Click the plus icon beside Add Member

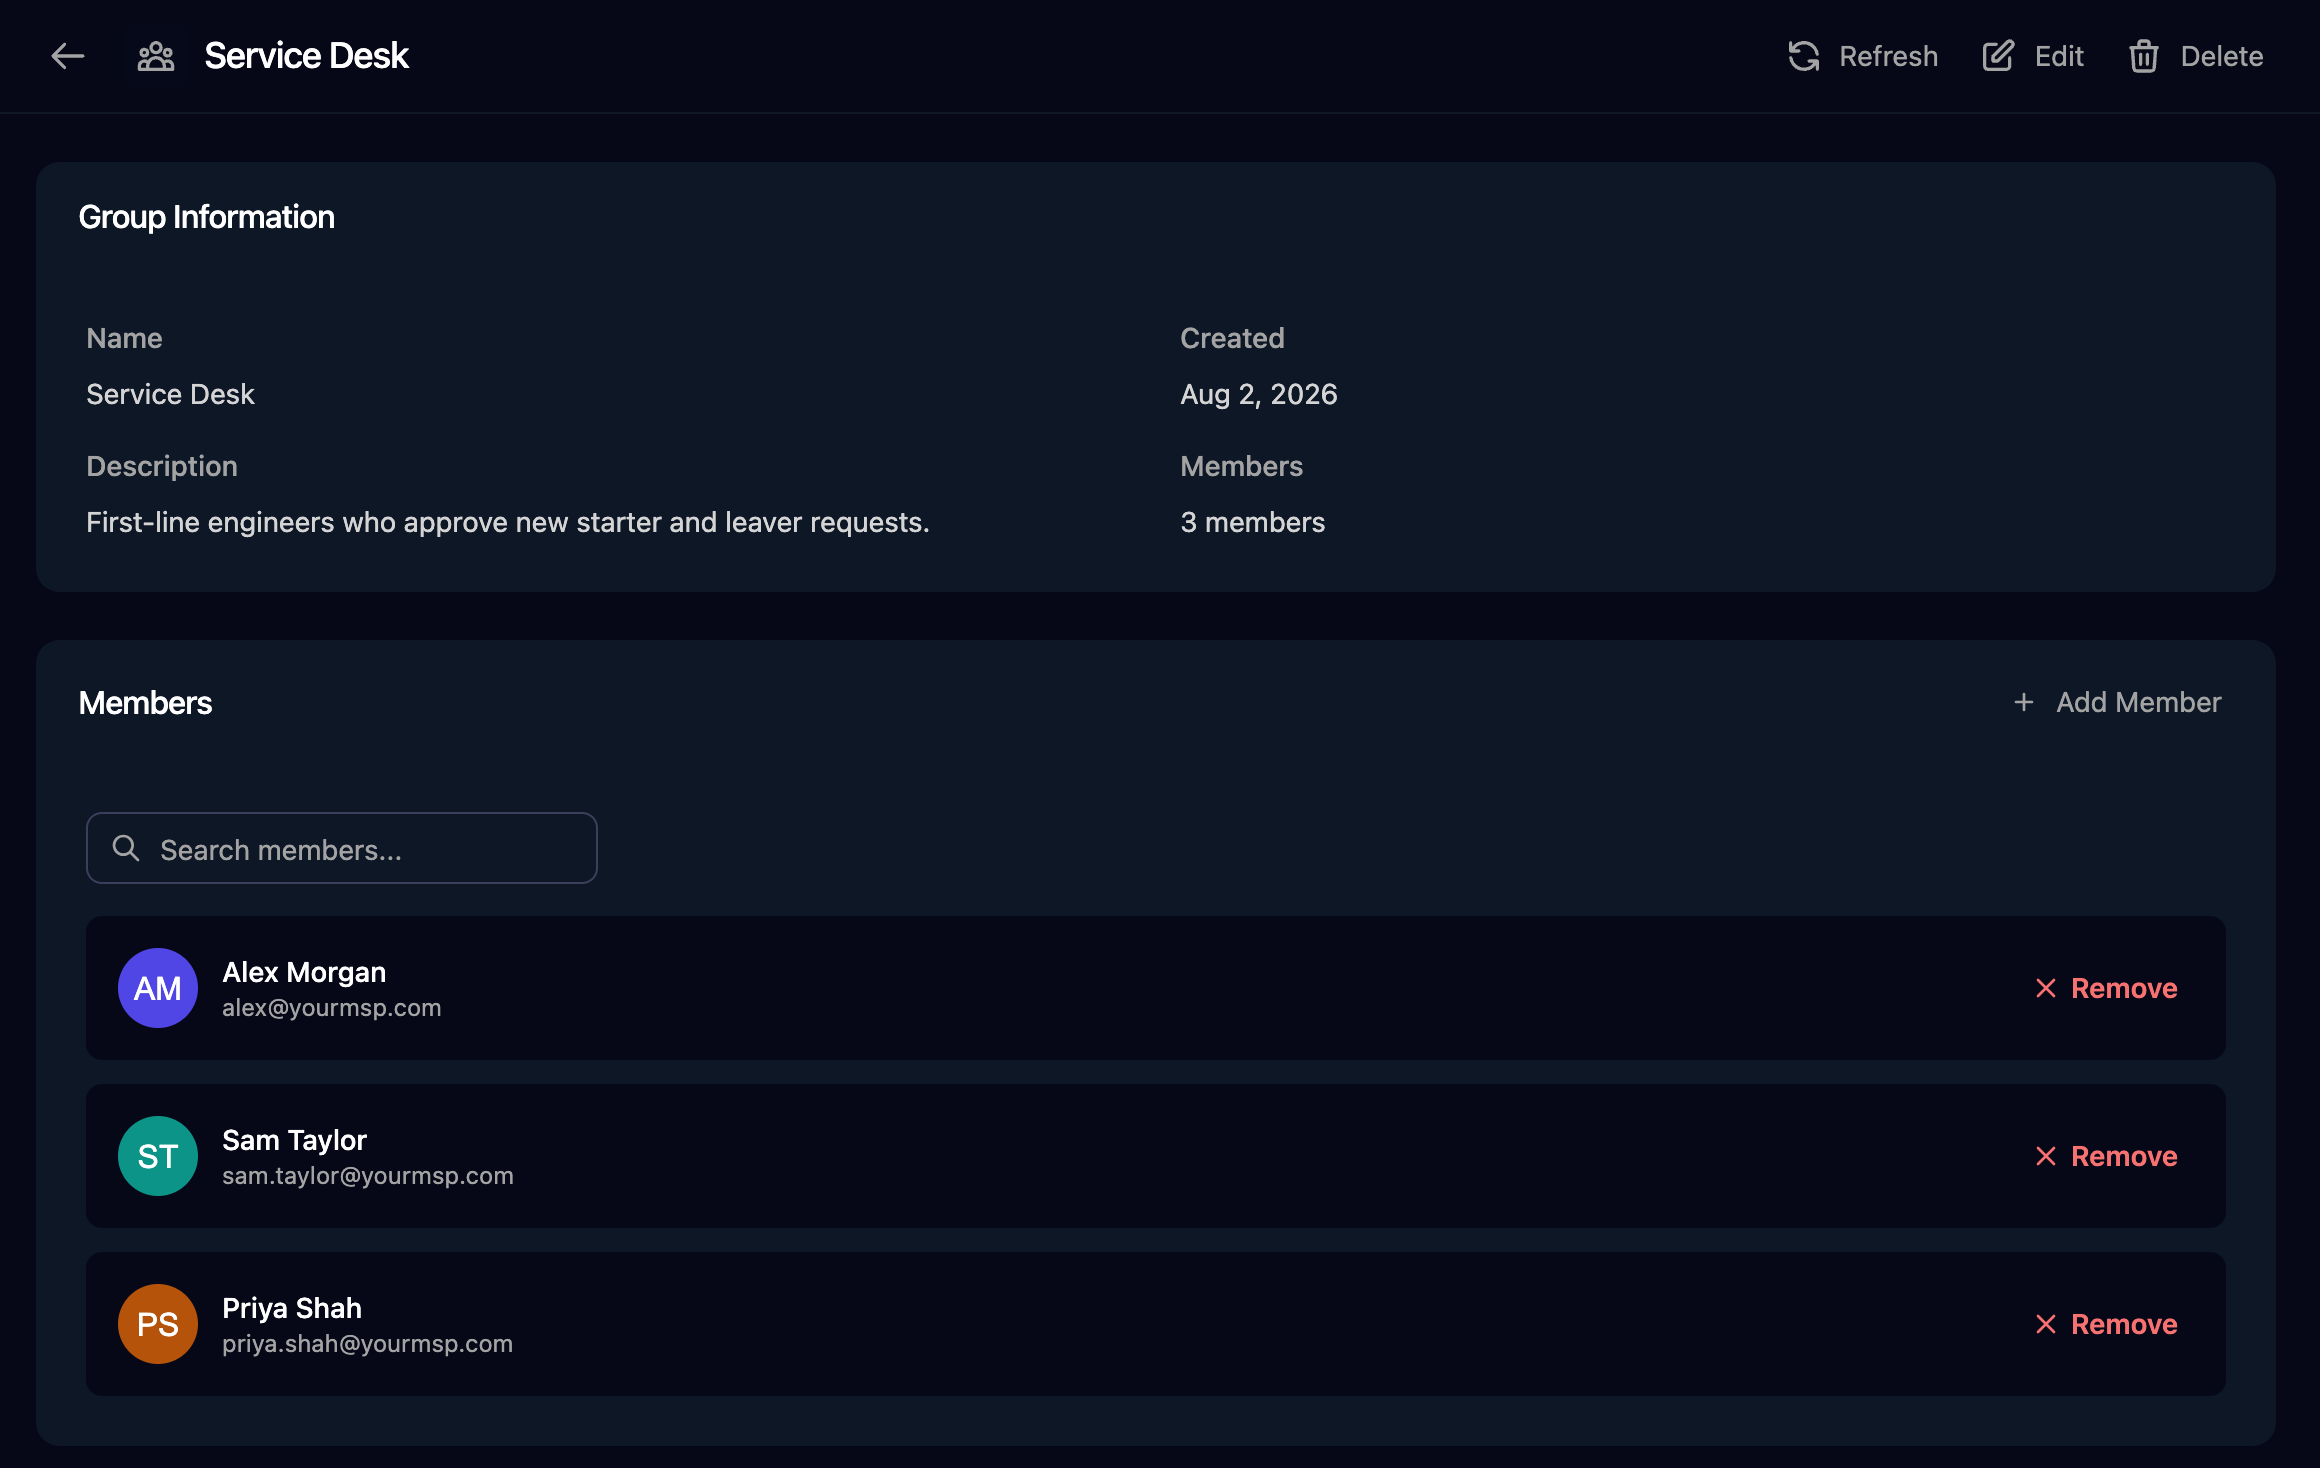(2024, 702)
